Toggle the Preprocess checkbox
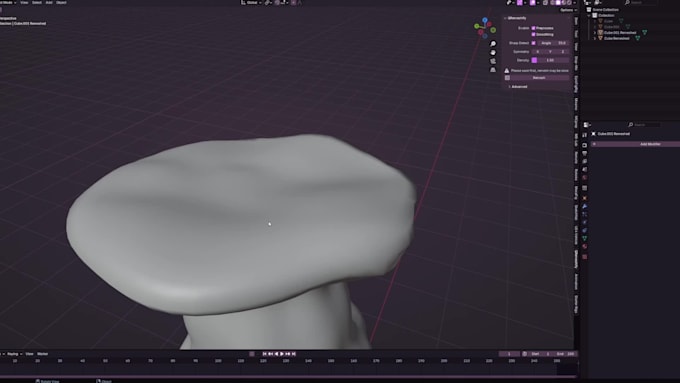The height and width of the screenshot is (383, 680). click(533, 28)
